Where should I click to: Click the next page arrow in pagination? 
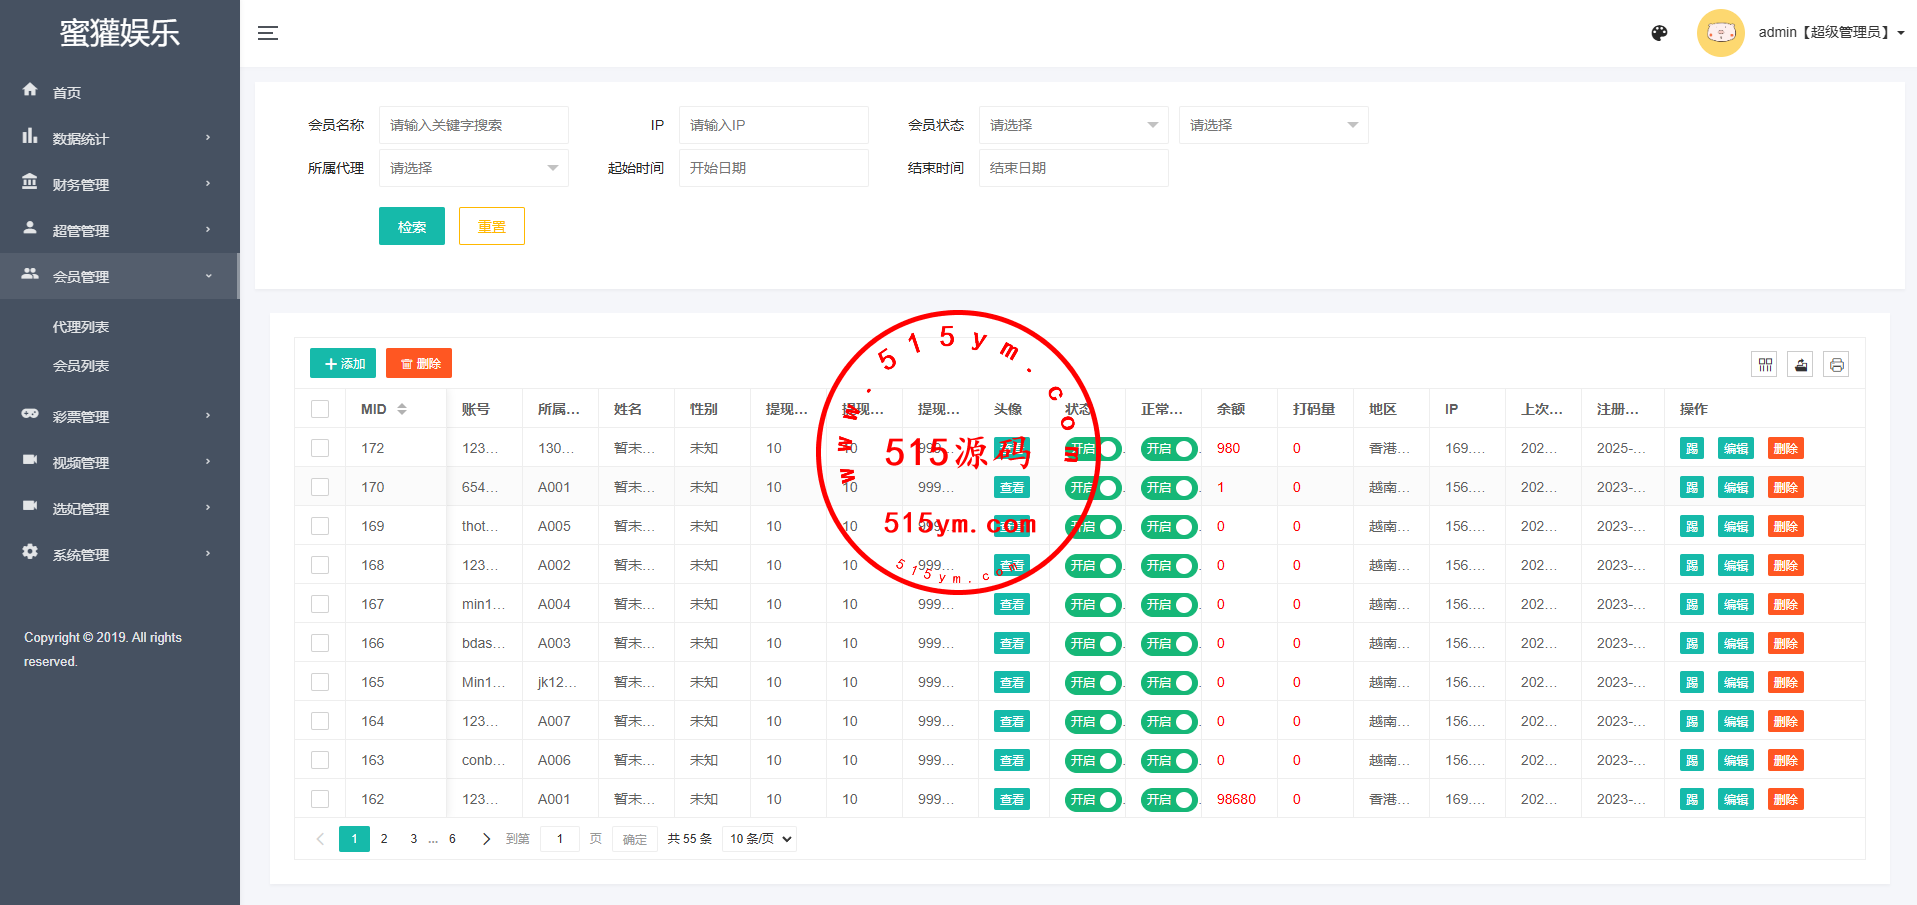pos(486,839)
